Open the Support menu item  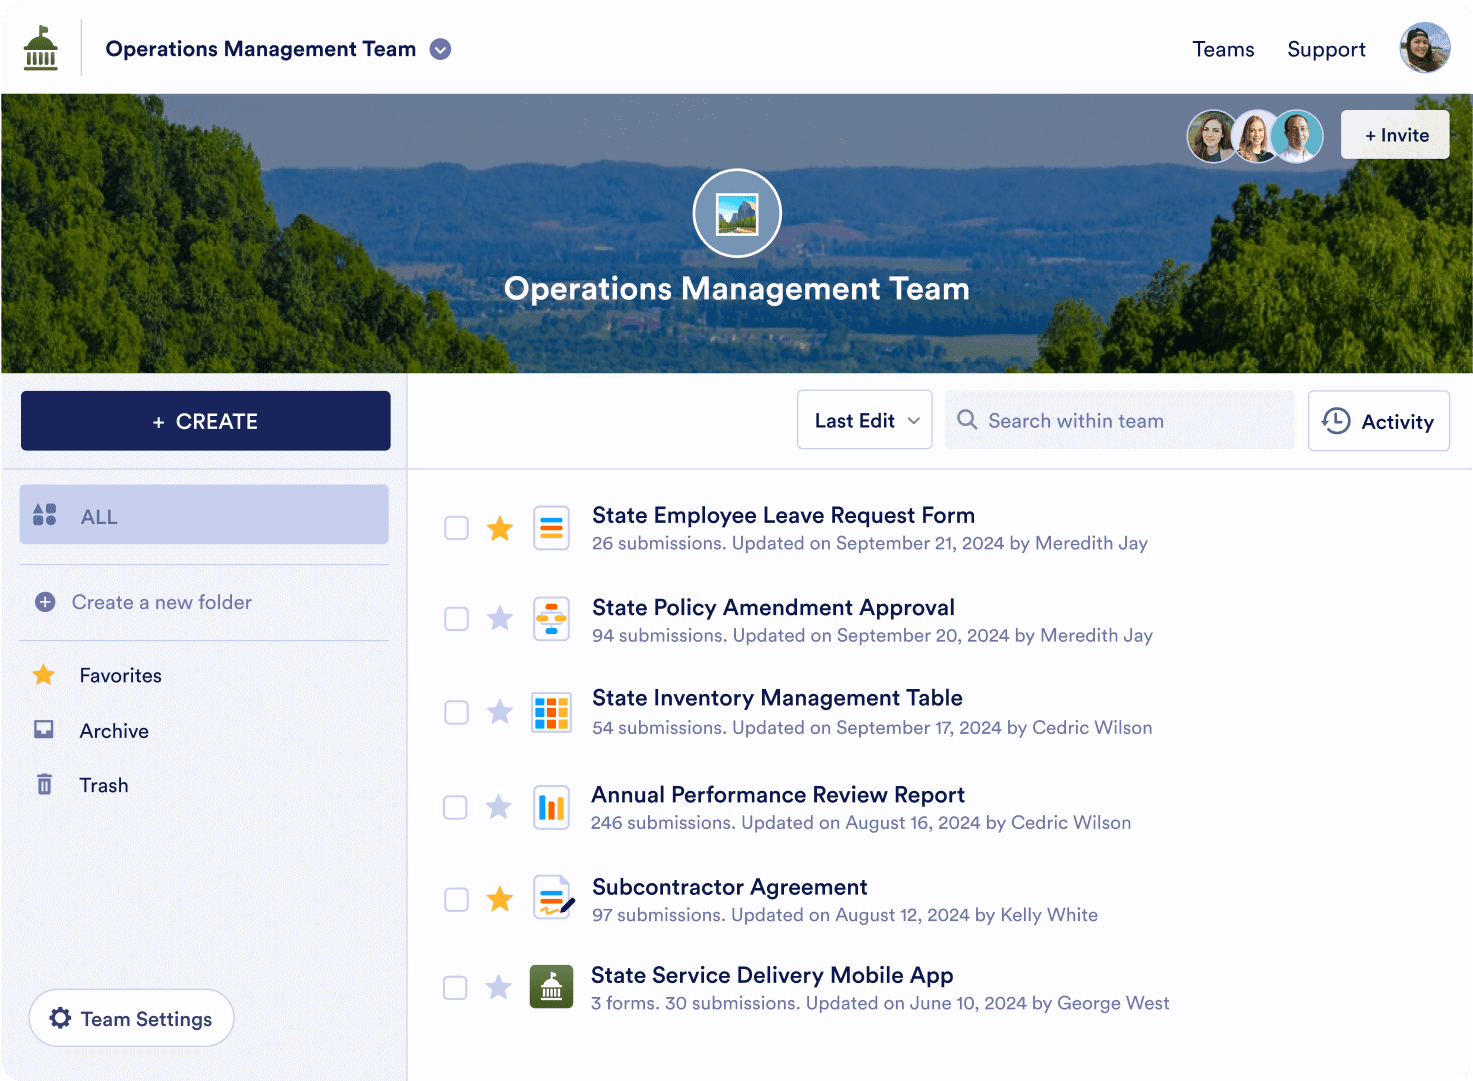[x=1326, y=49]
